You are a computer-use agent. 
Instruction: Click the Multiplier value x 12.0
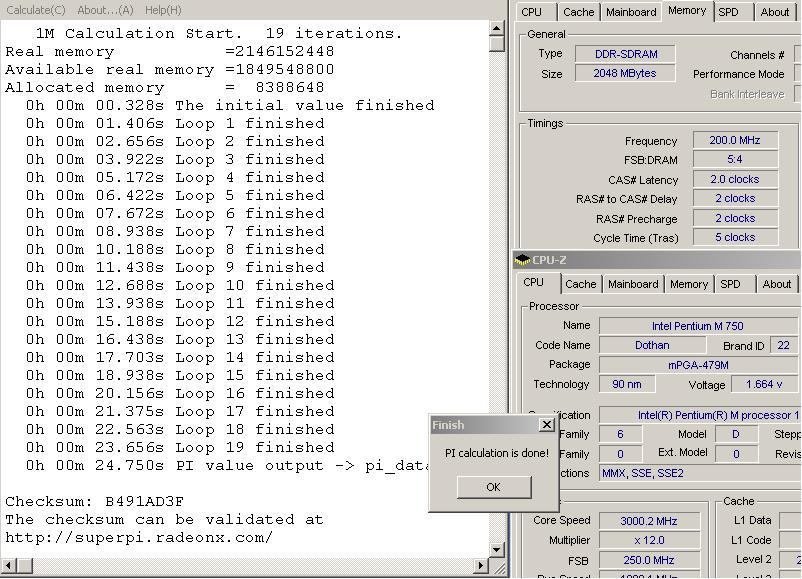click(649, 540)
